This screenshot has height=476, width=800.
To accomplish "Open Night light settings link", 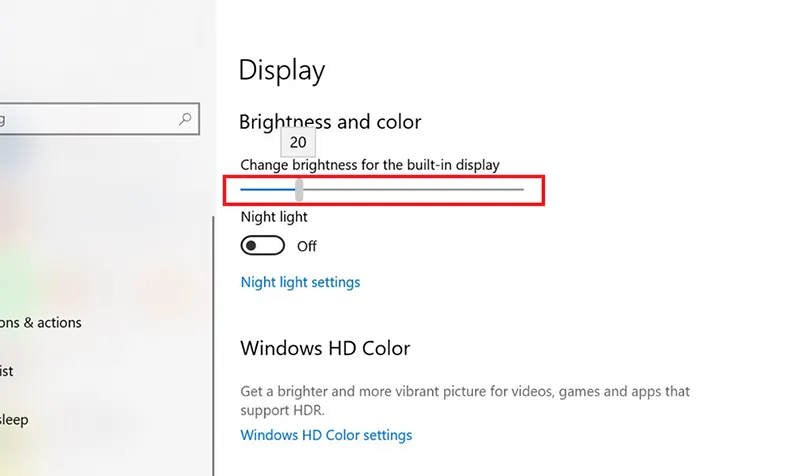I will pyautogui.click(x=300, y=282).
